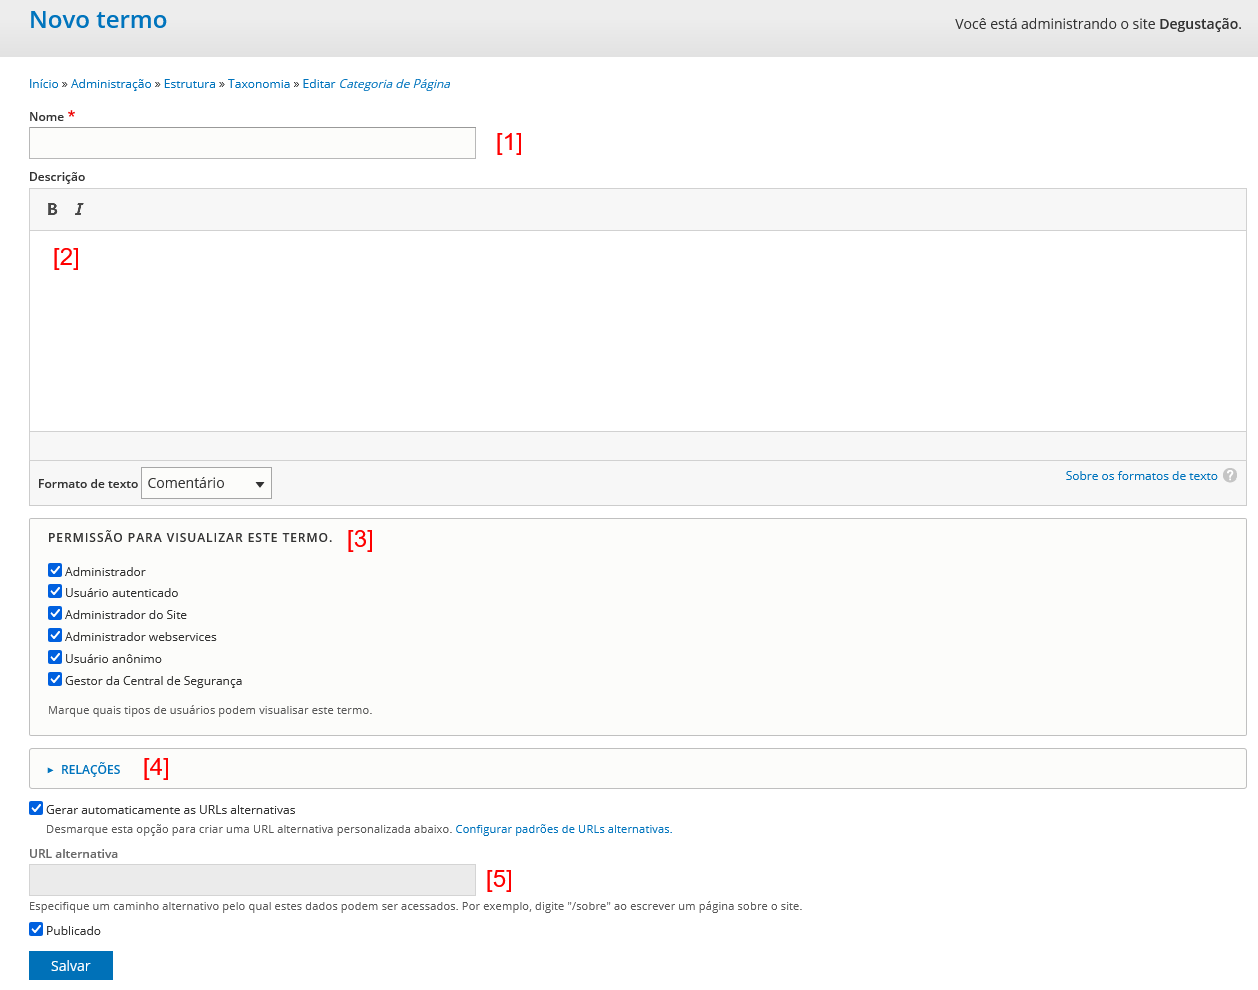Open Configurar padrões de URLs alternativas link

click(x=563, y=829)
